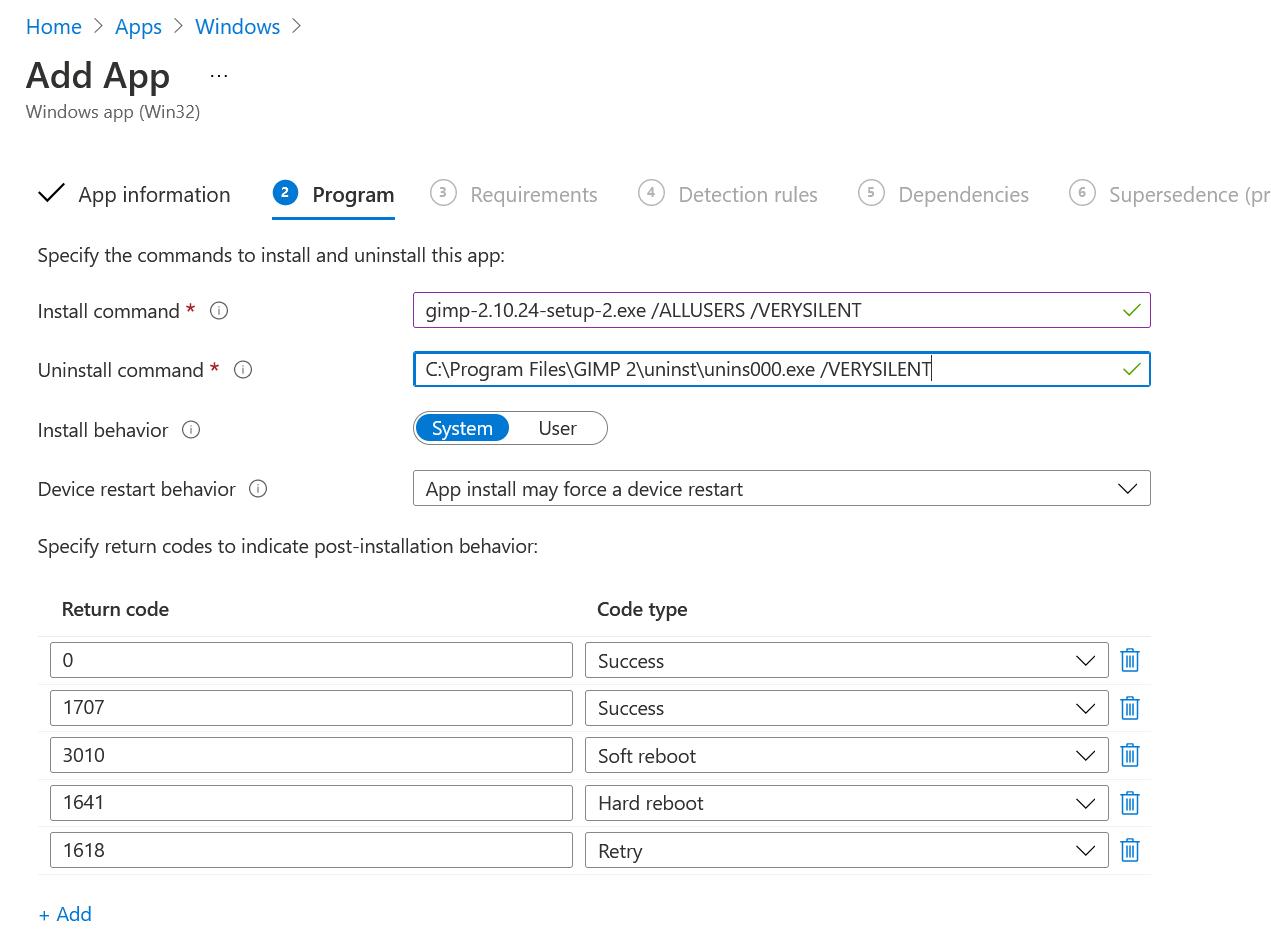This screenshot has height=950, width=1271.
Task: Add a new return code row
Action: pyautogui.click(x=65, y=914)
